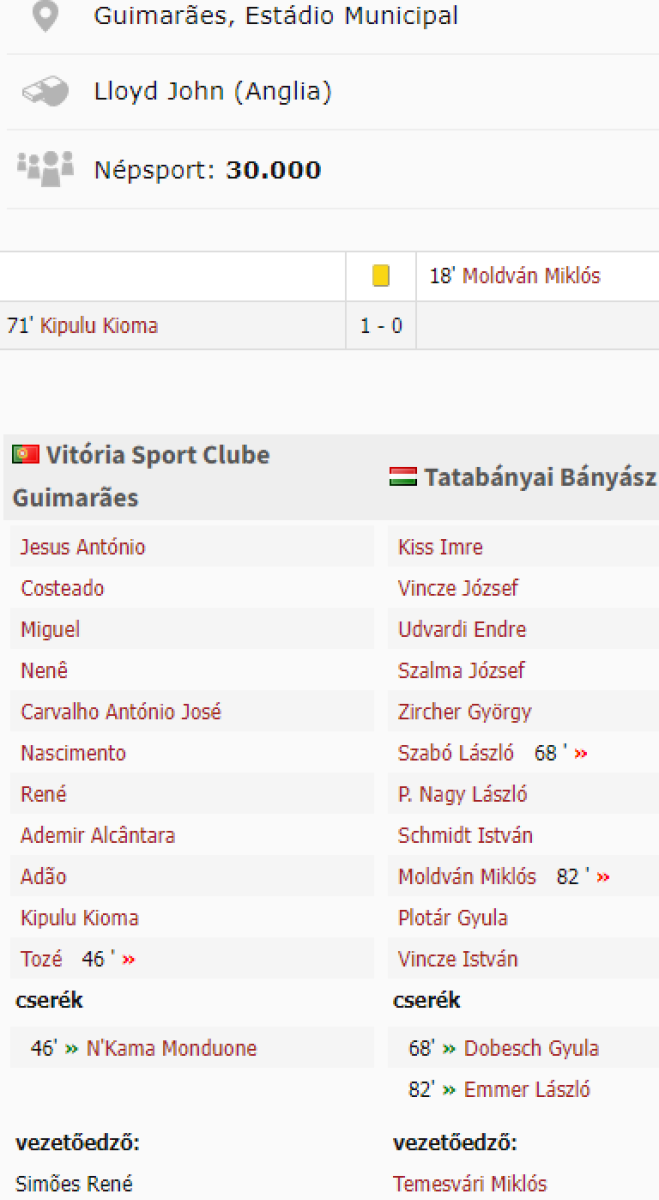Open the Tatabányai Bányász team page

(540, 478)
